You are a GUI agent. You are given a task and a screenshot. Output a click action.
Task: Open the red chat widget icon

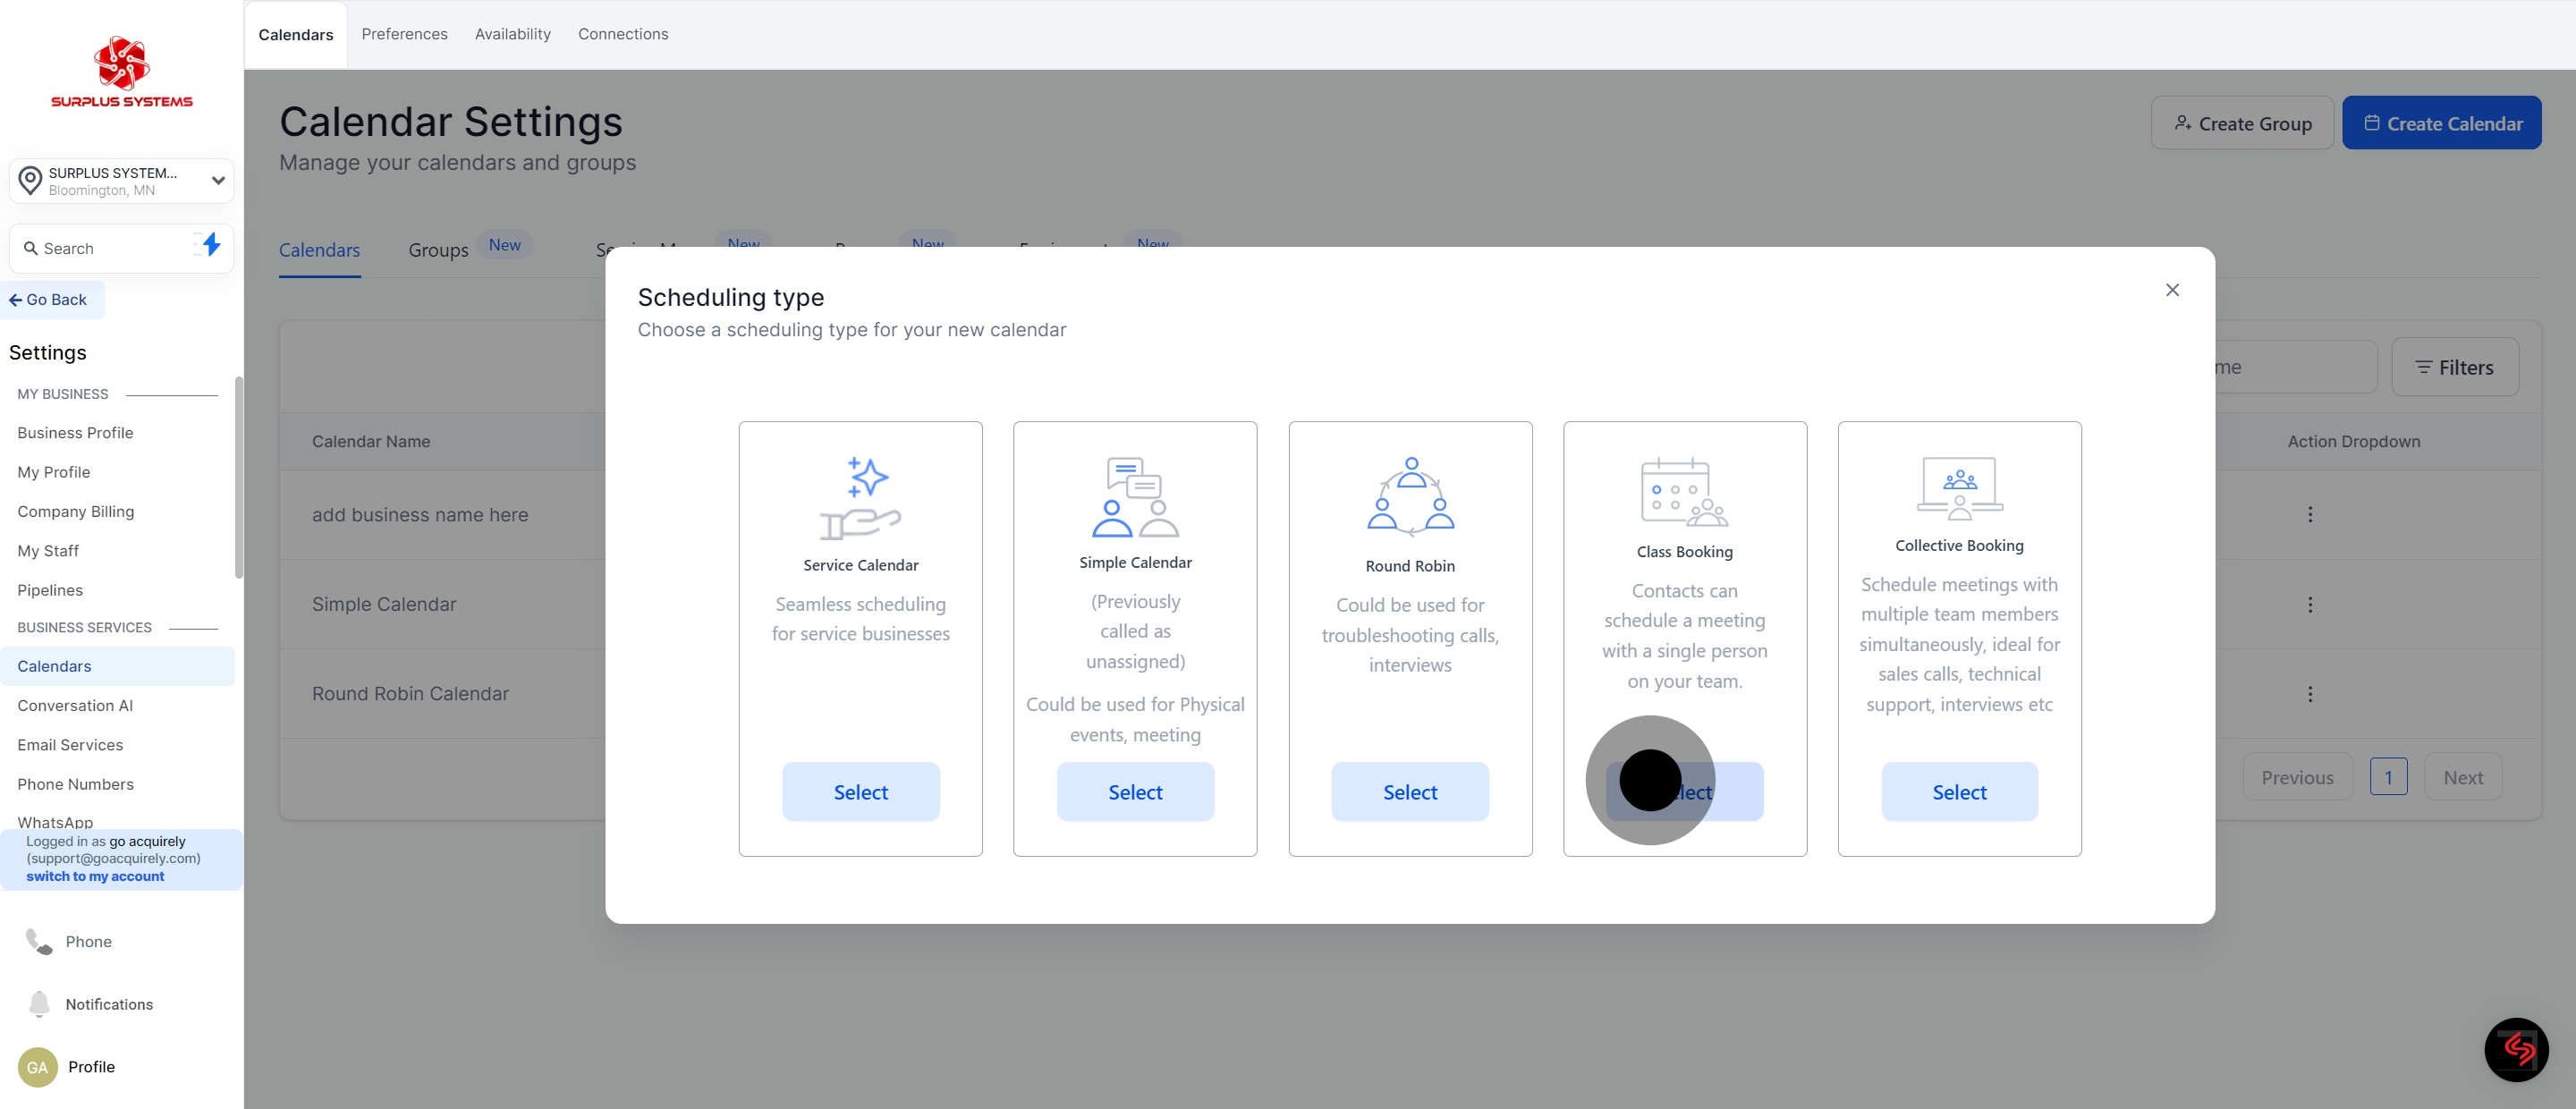(x=2516, y=1049)
